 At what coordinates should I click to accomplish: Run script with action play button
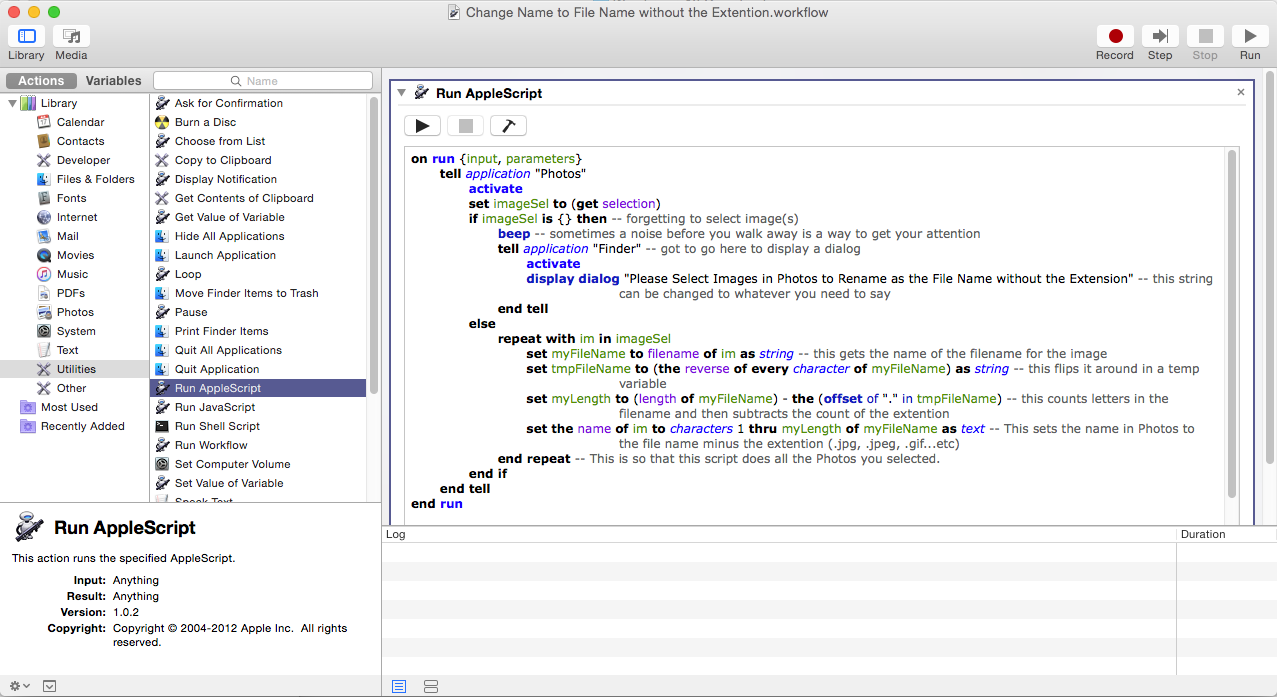pyautogui.click(x=422, y=126)
